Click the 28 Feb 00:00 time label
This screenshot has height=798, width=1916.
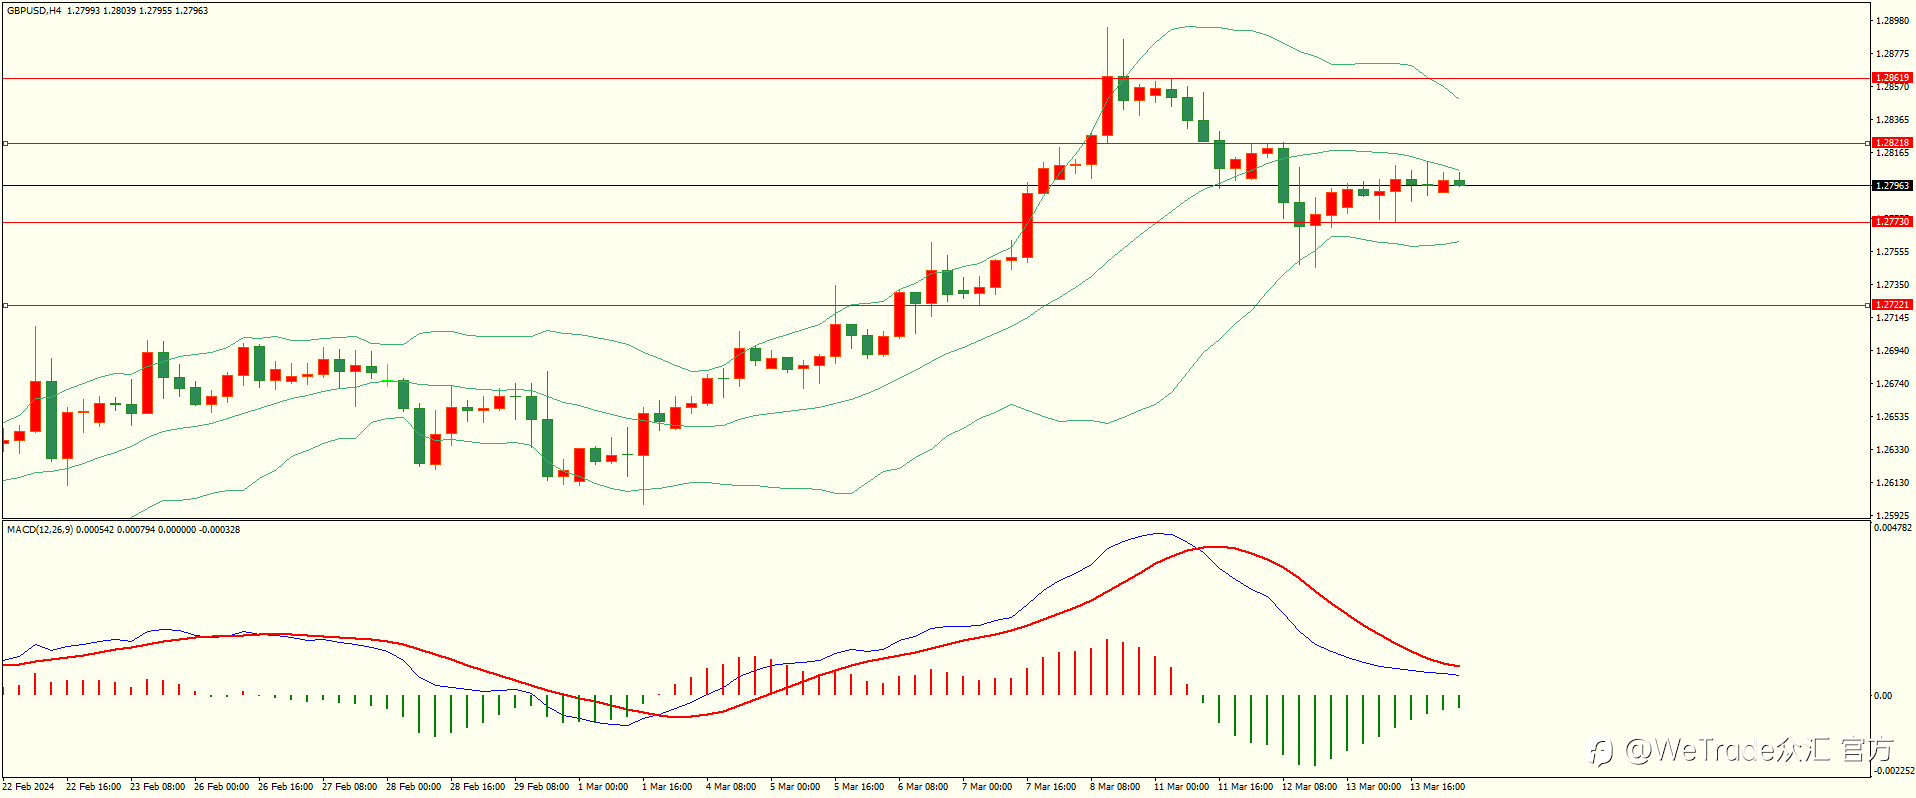(x=414, y=787)
